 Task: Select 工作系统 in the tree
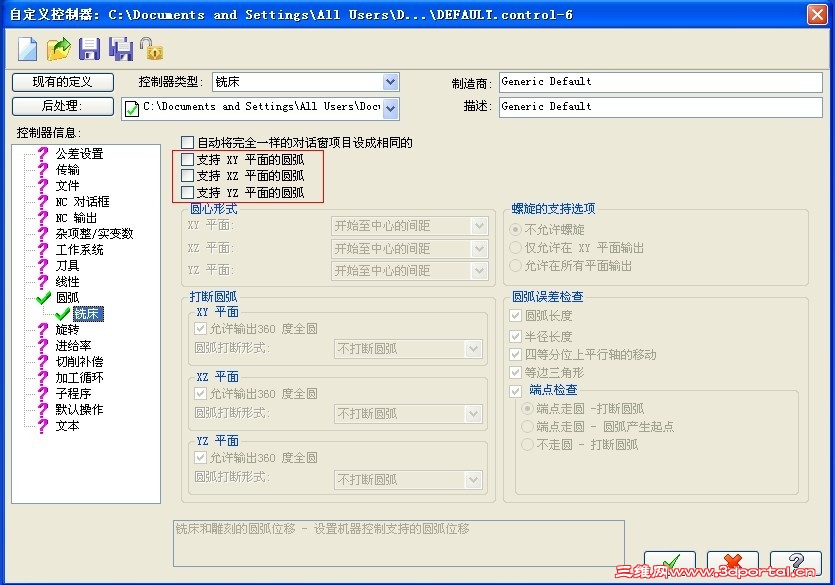[x=79, y=250]
